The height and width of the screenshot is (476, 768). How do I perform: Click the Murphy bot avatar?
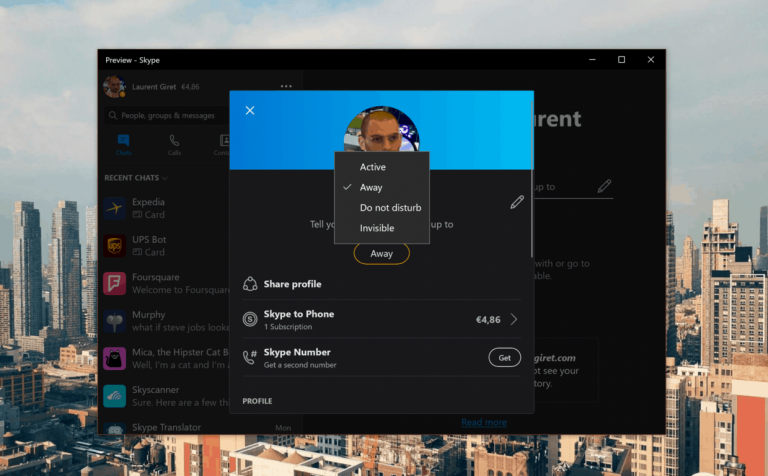pos(114,321)
